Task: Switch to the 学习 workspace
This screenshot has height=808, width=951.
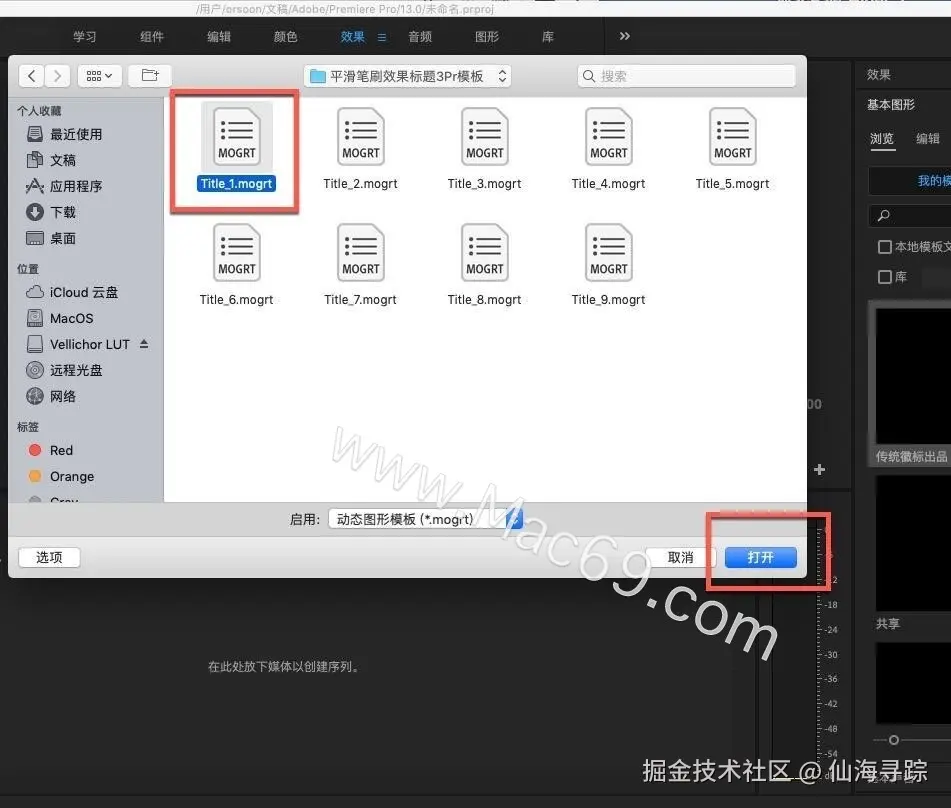Action: 85,37
